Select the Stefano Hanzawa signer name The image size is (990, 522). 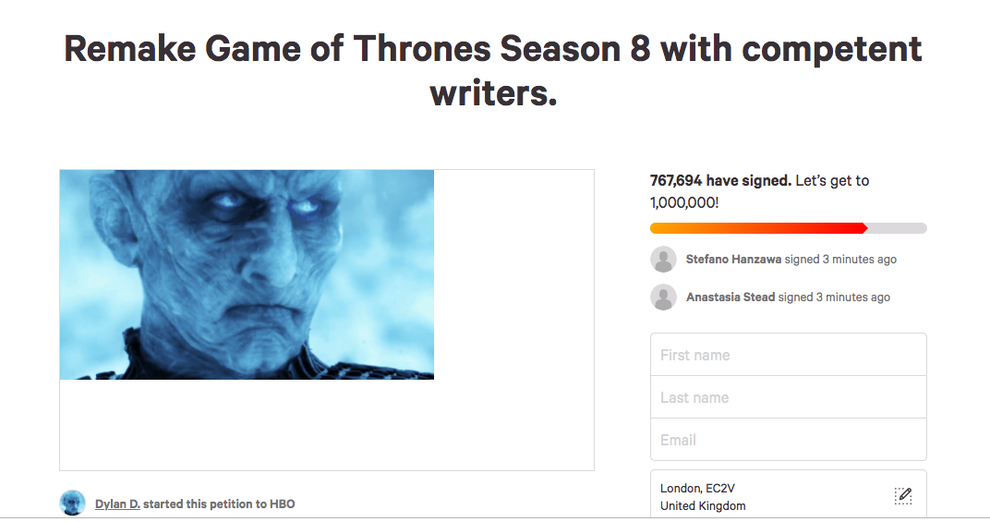[x=733, y=260]
